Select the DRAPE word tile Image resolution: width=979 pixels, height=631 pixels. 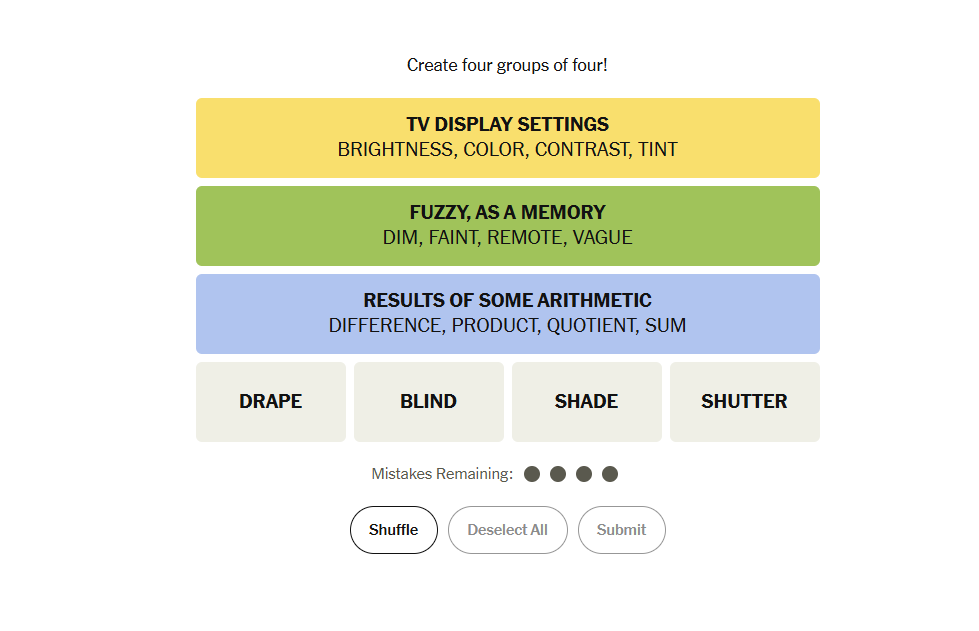click(270, 401)
